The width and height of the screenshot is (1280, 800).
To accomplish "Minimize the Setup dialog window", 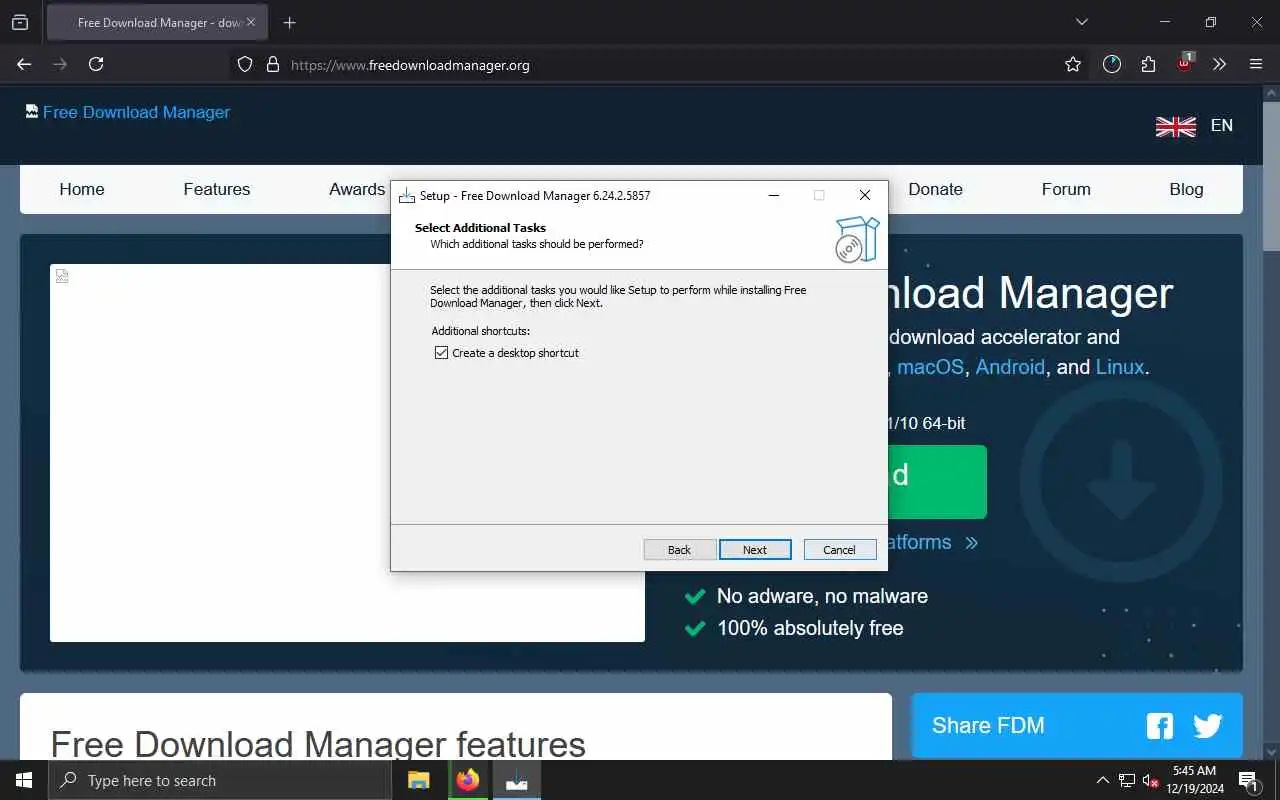I will tap(775, 195).
